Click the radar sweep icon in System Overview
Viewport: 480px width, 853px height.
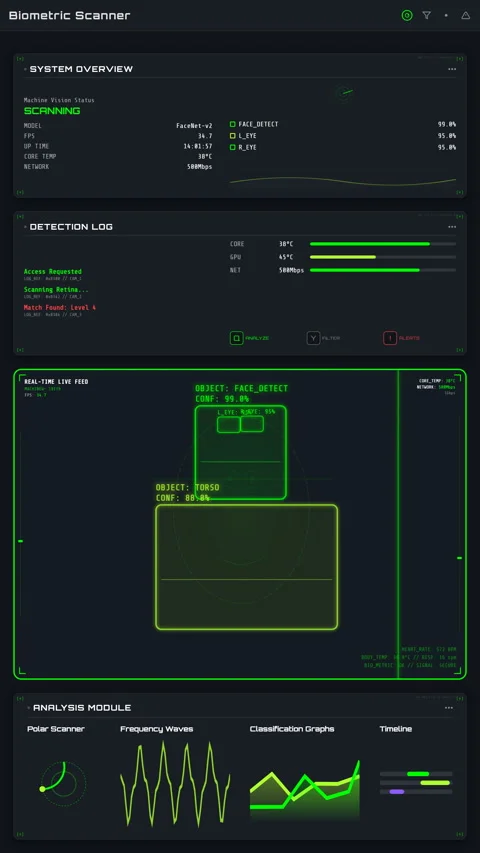[344, 93]
